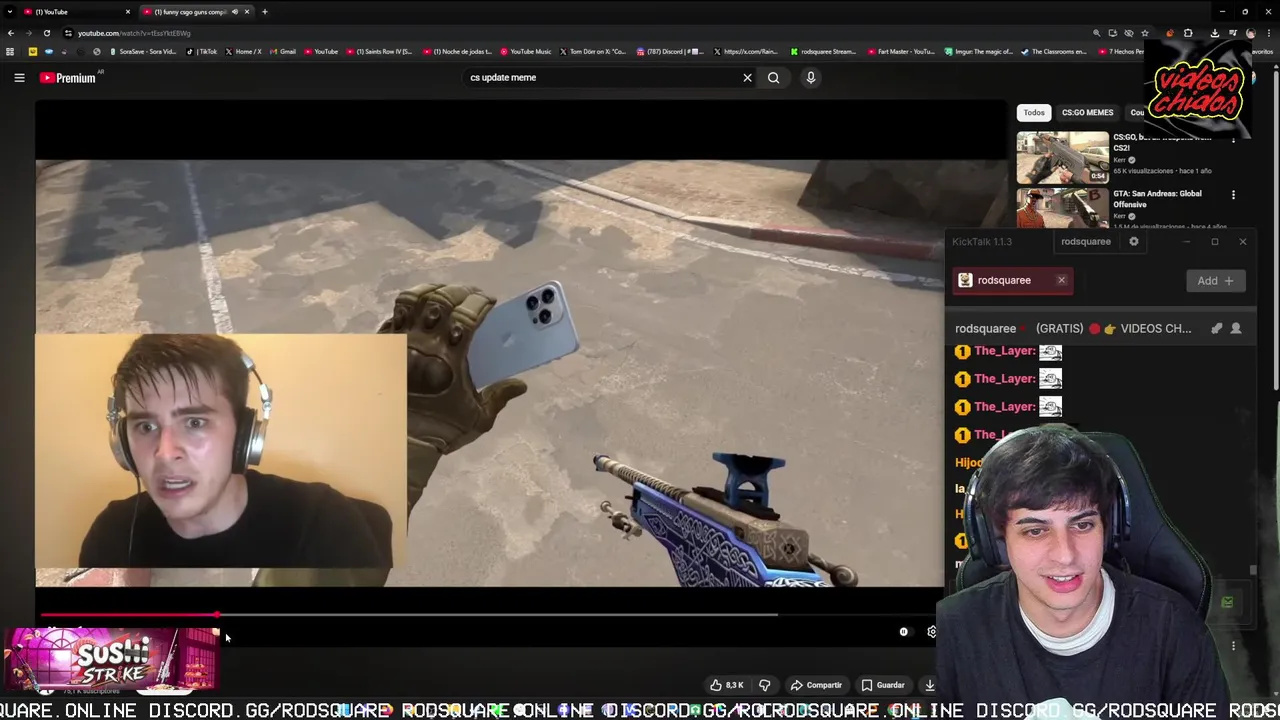Open the browser downloads icon
The height and width of the screenshot is (720, 1280).
(x=1214, y=33)
